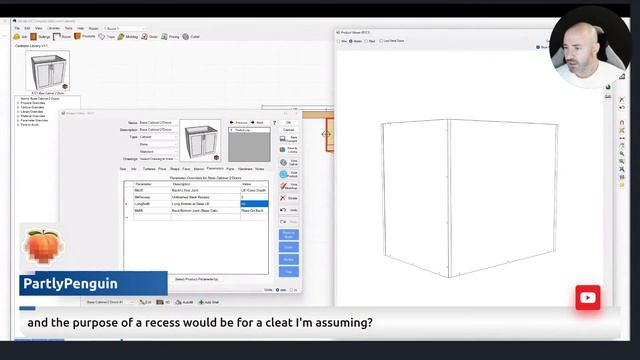Expand the Material Overrides tree node
The image size is (640, 360).
coord(18,116)
